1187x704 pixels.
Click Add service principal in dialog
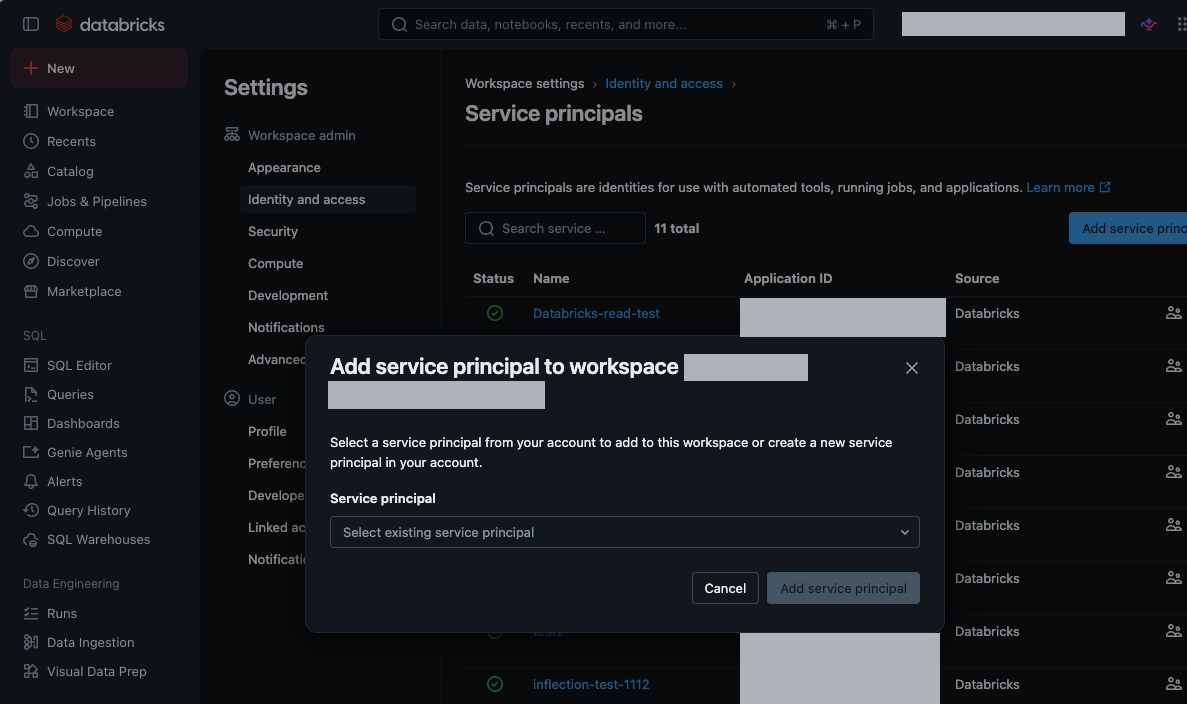click(843, 588)
